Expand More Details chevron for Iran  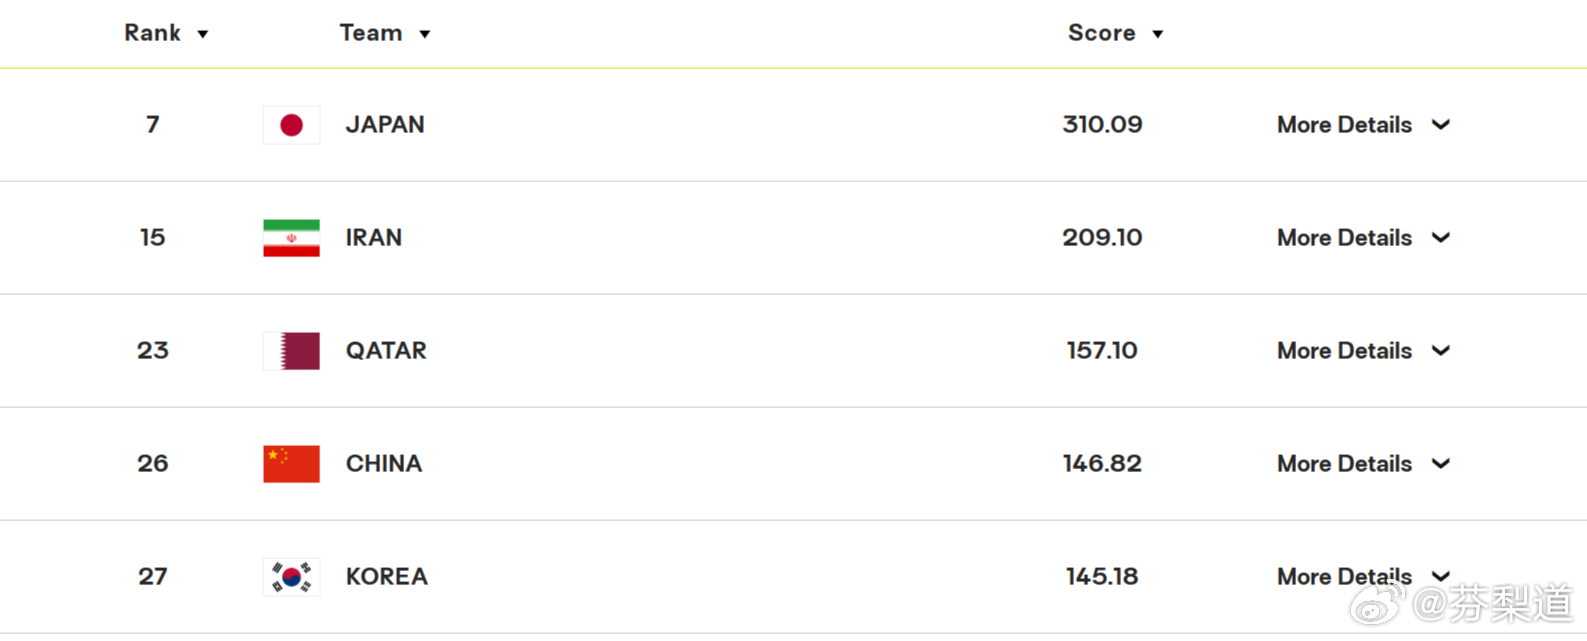pos(1441,238)
